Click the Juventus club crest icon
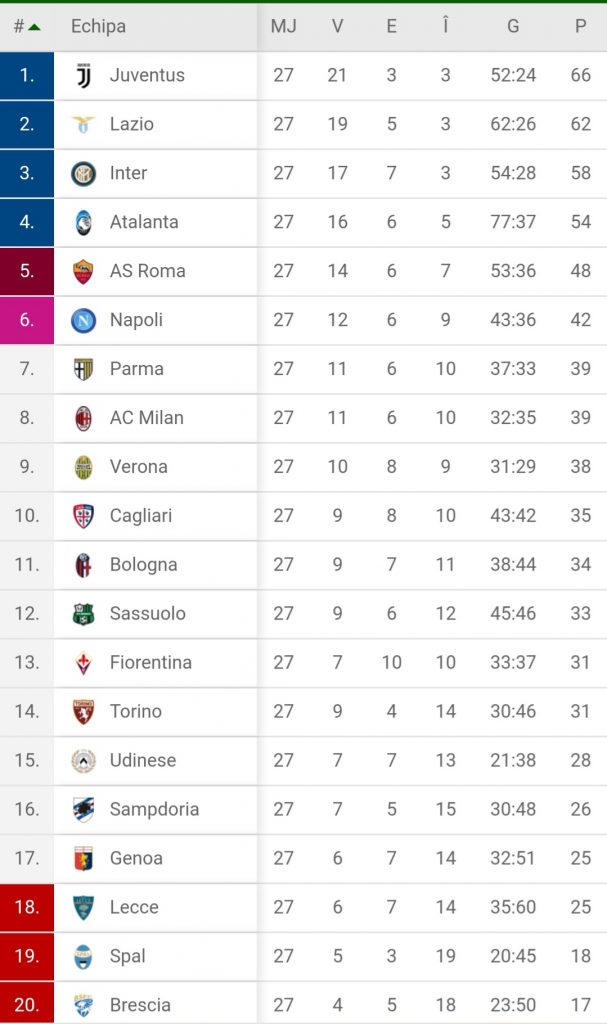 83,75
